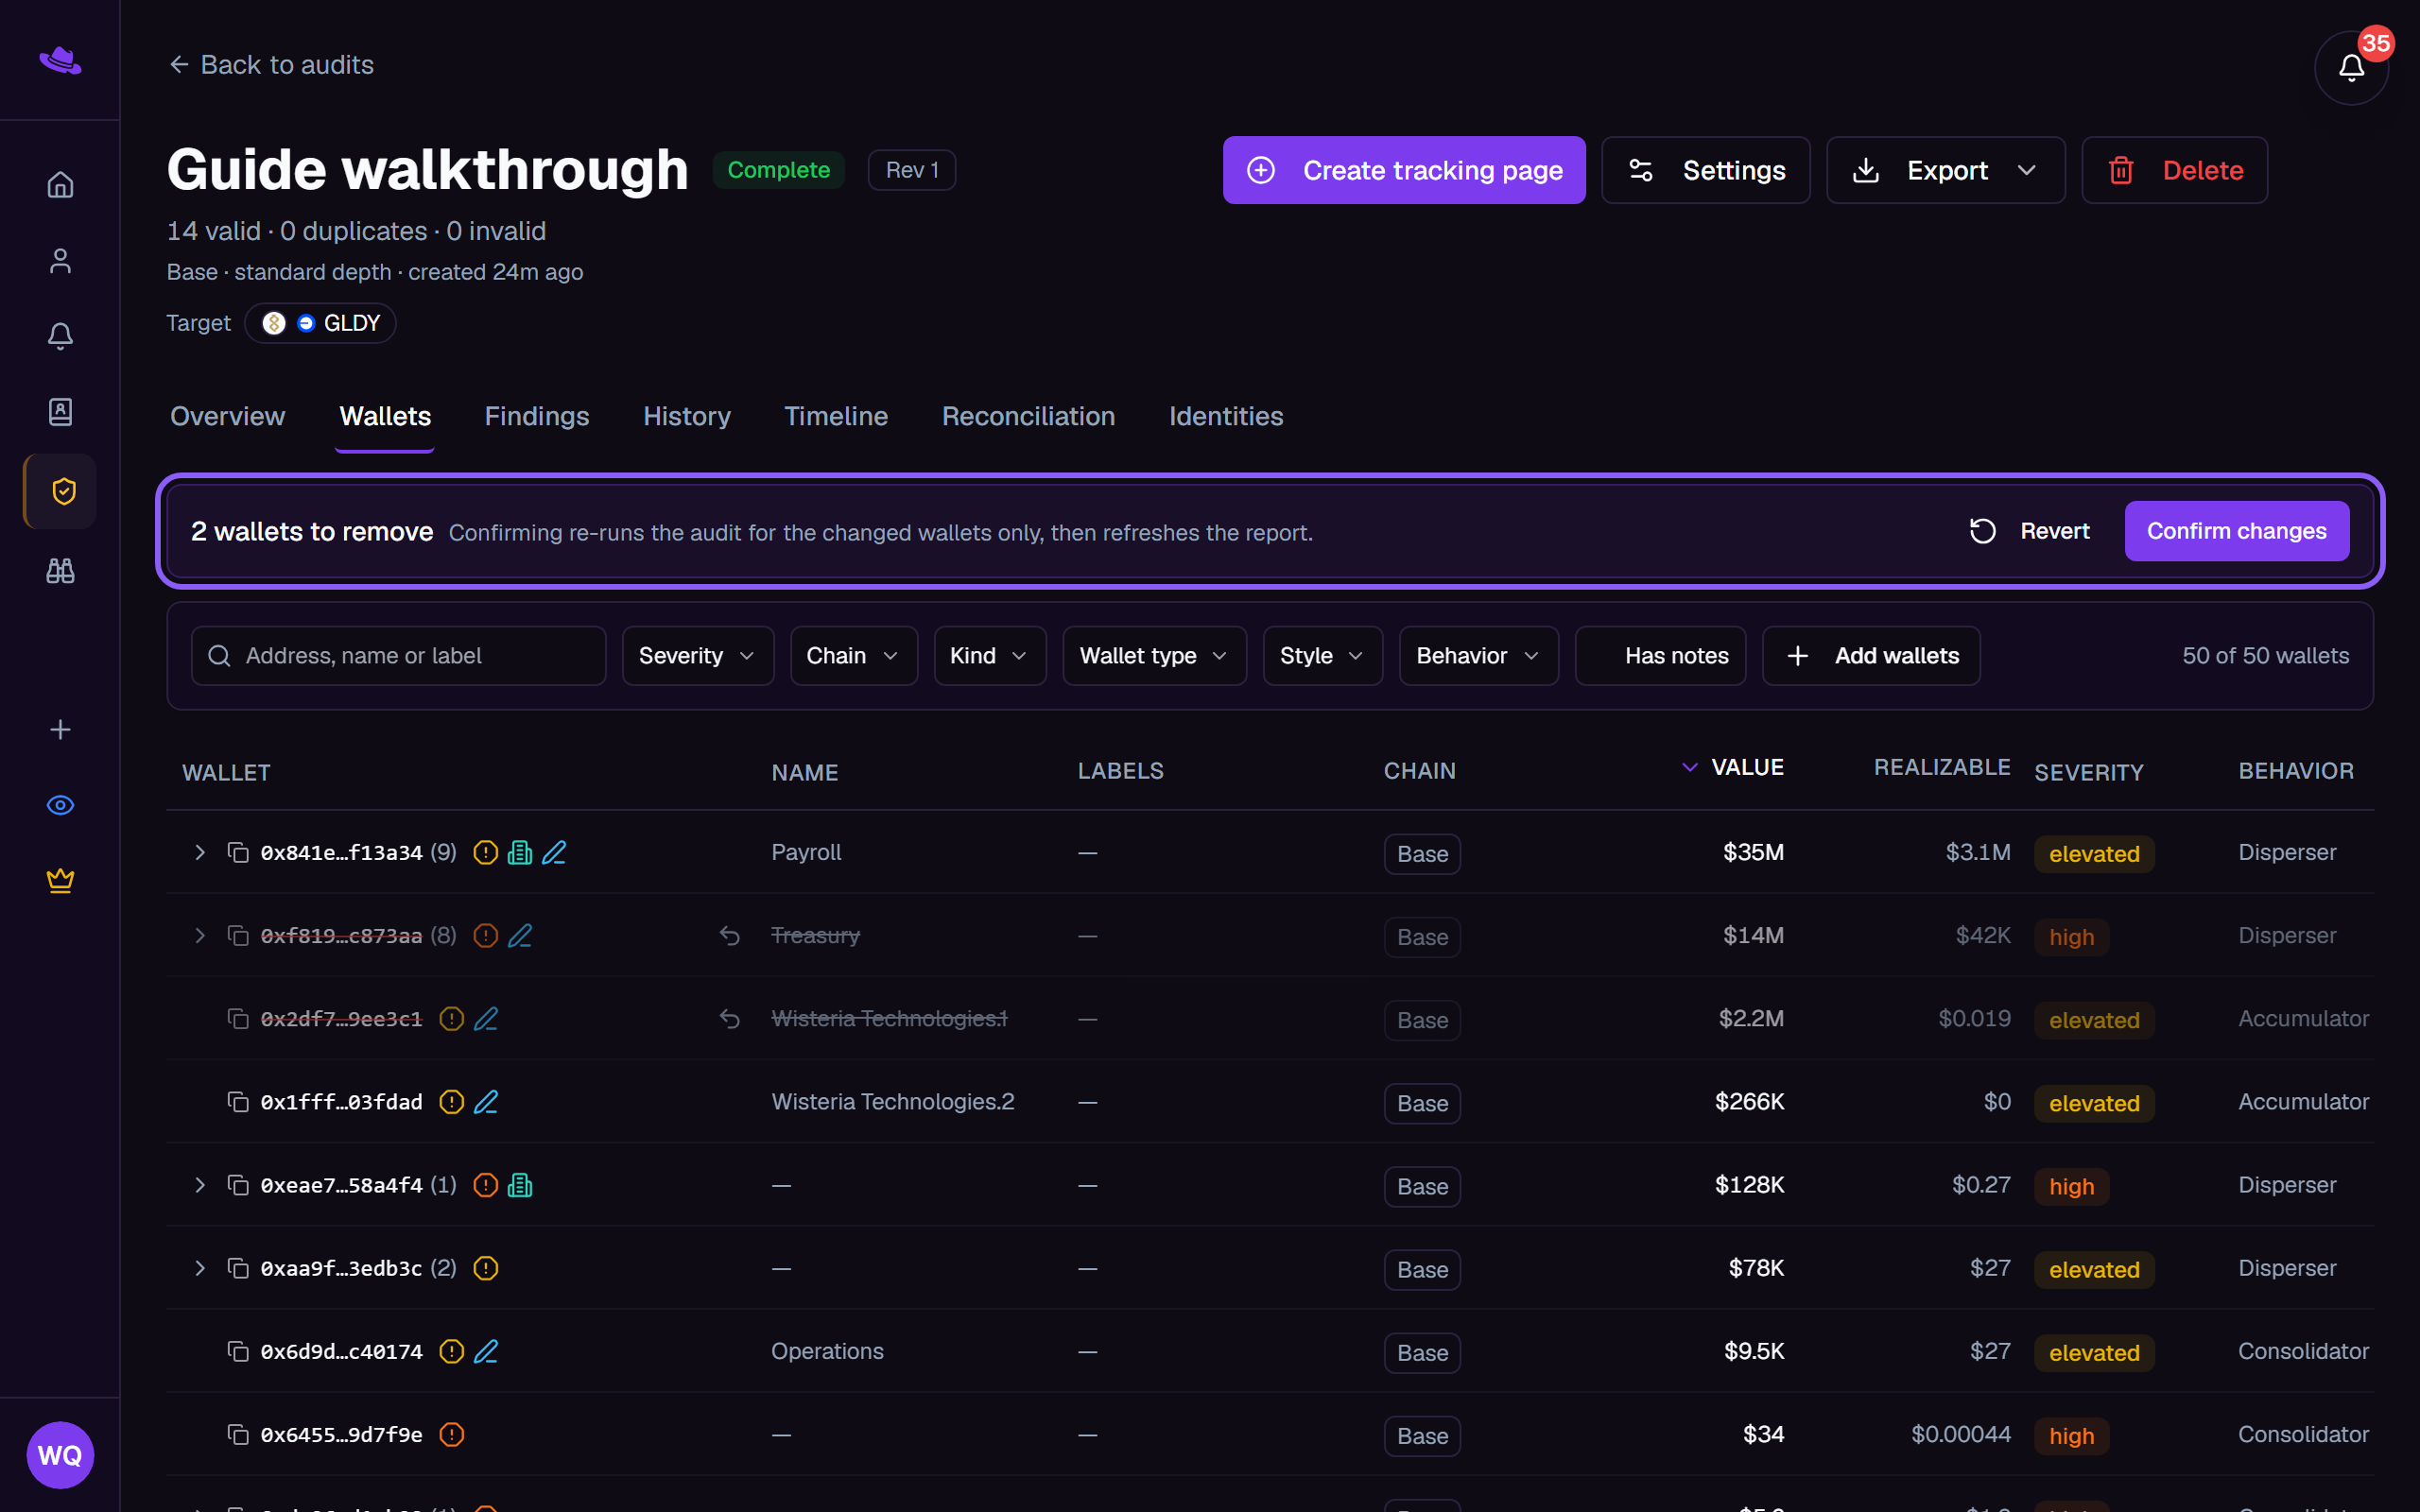Edit note on 0x841e…f13a34 wallet
2420x1512 pixels.
(554, 852)
